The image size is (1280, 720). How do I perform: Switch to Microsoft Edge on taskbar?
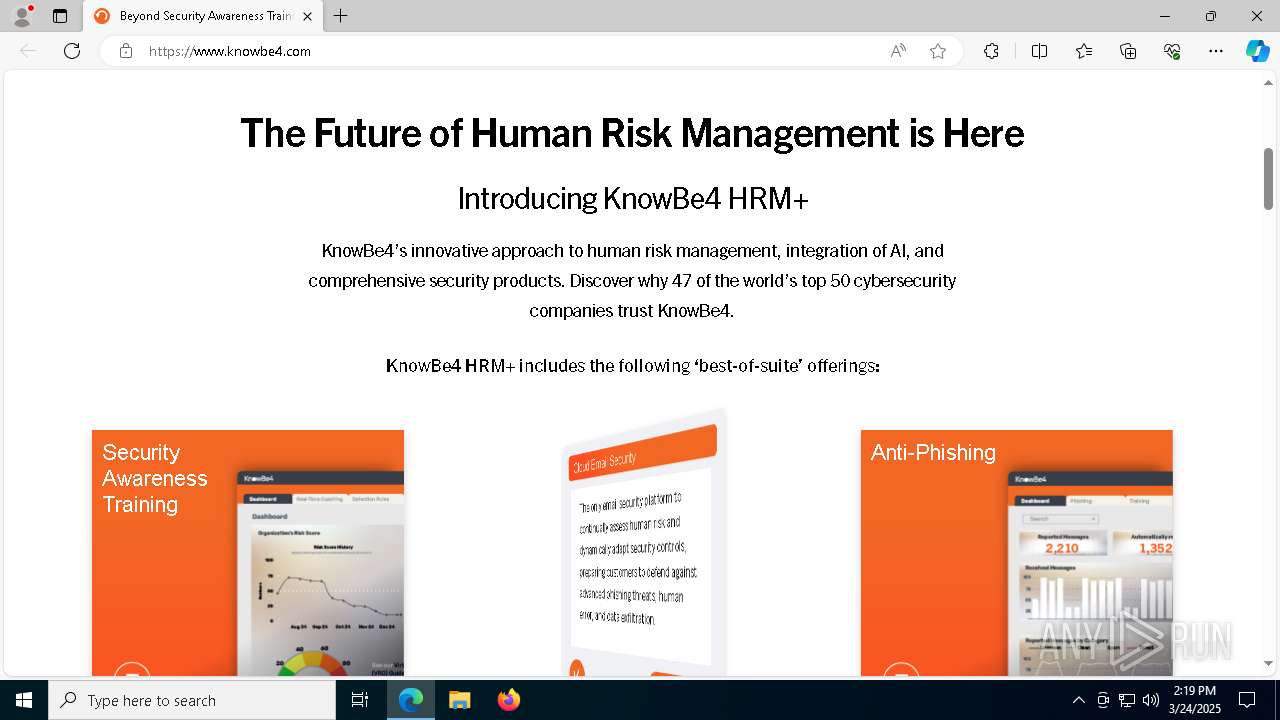[x=411, y=700]
